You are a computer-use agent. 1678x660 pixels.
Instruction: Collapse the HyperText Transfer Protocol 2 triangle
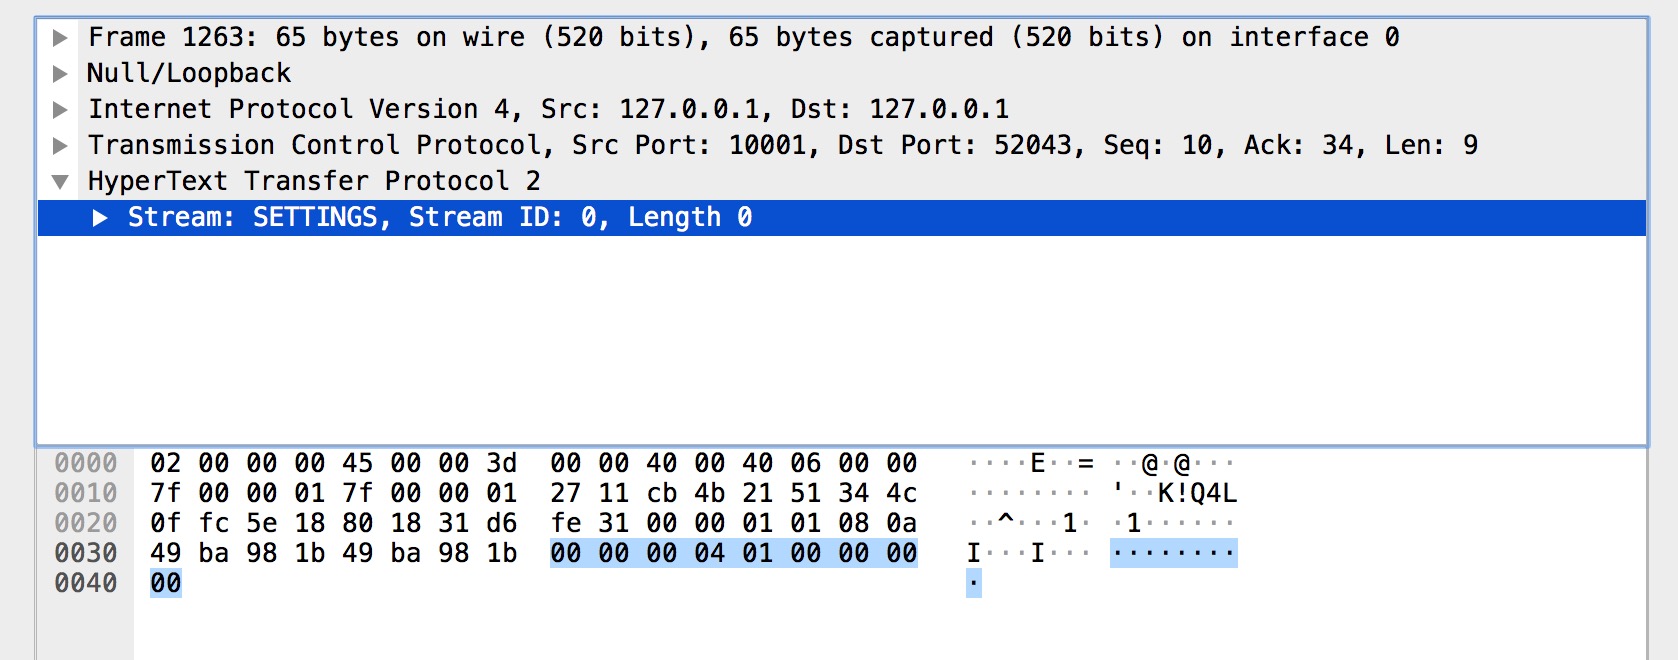pos(60,182)
